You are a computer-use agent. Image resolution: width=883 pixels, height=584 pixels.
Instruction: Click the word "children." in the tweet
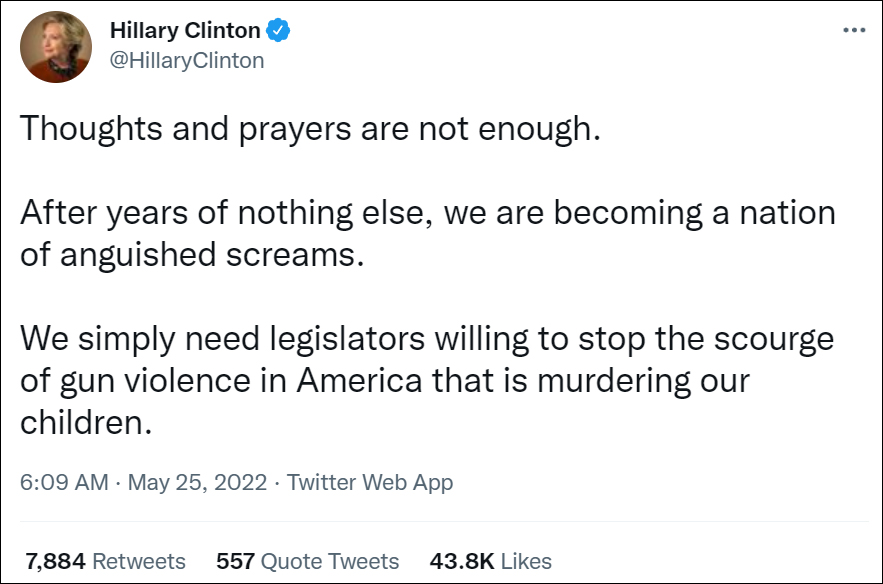pyautogui.click(x=86, y=421)
